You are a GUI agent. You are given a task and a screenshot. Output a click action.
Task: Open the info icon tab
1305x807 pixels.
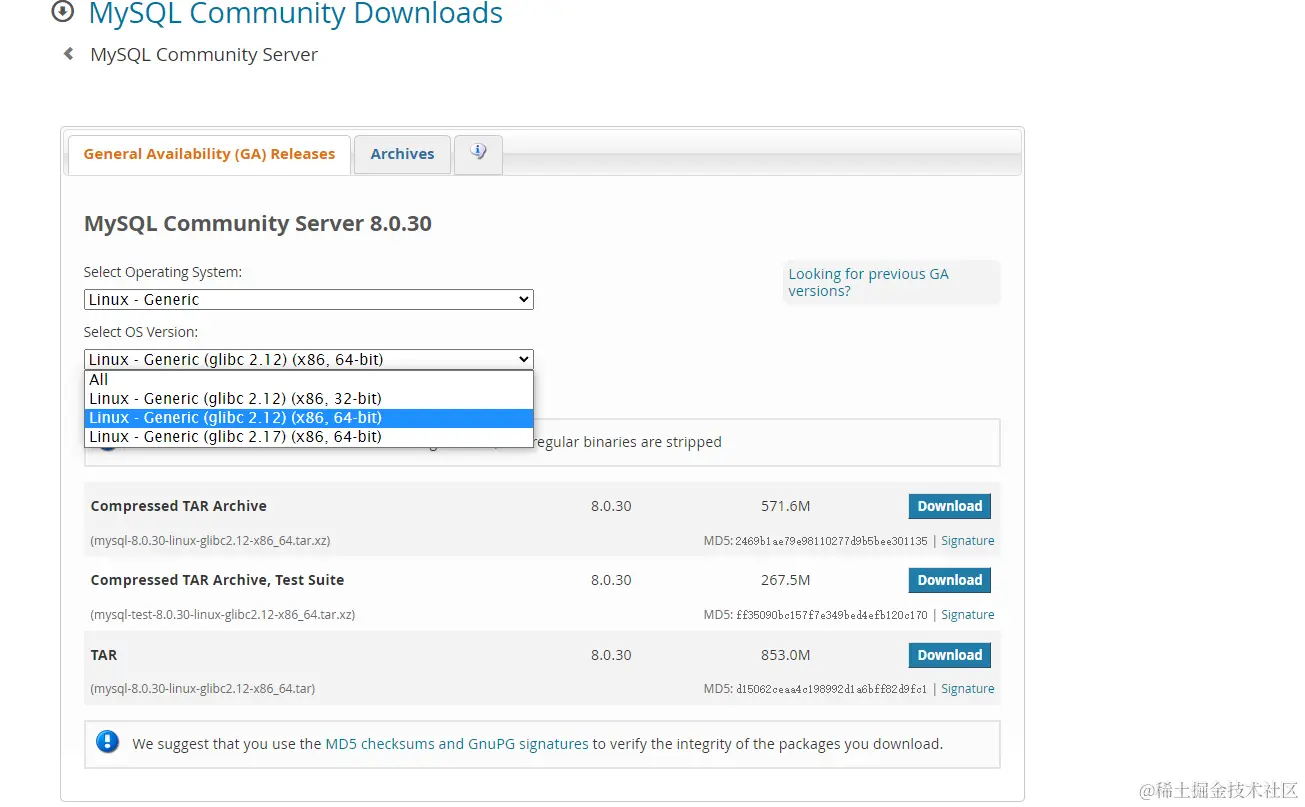[x=478, y=153]
